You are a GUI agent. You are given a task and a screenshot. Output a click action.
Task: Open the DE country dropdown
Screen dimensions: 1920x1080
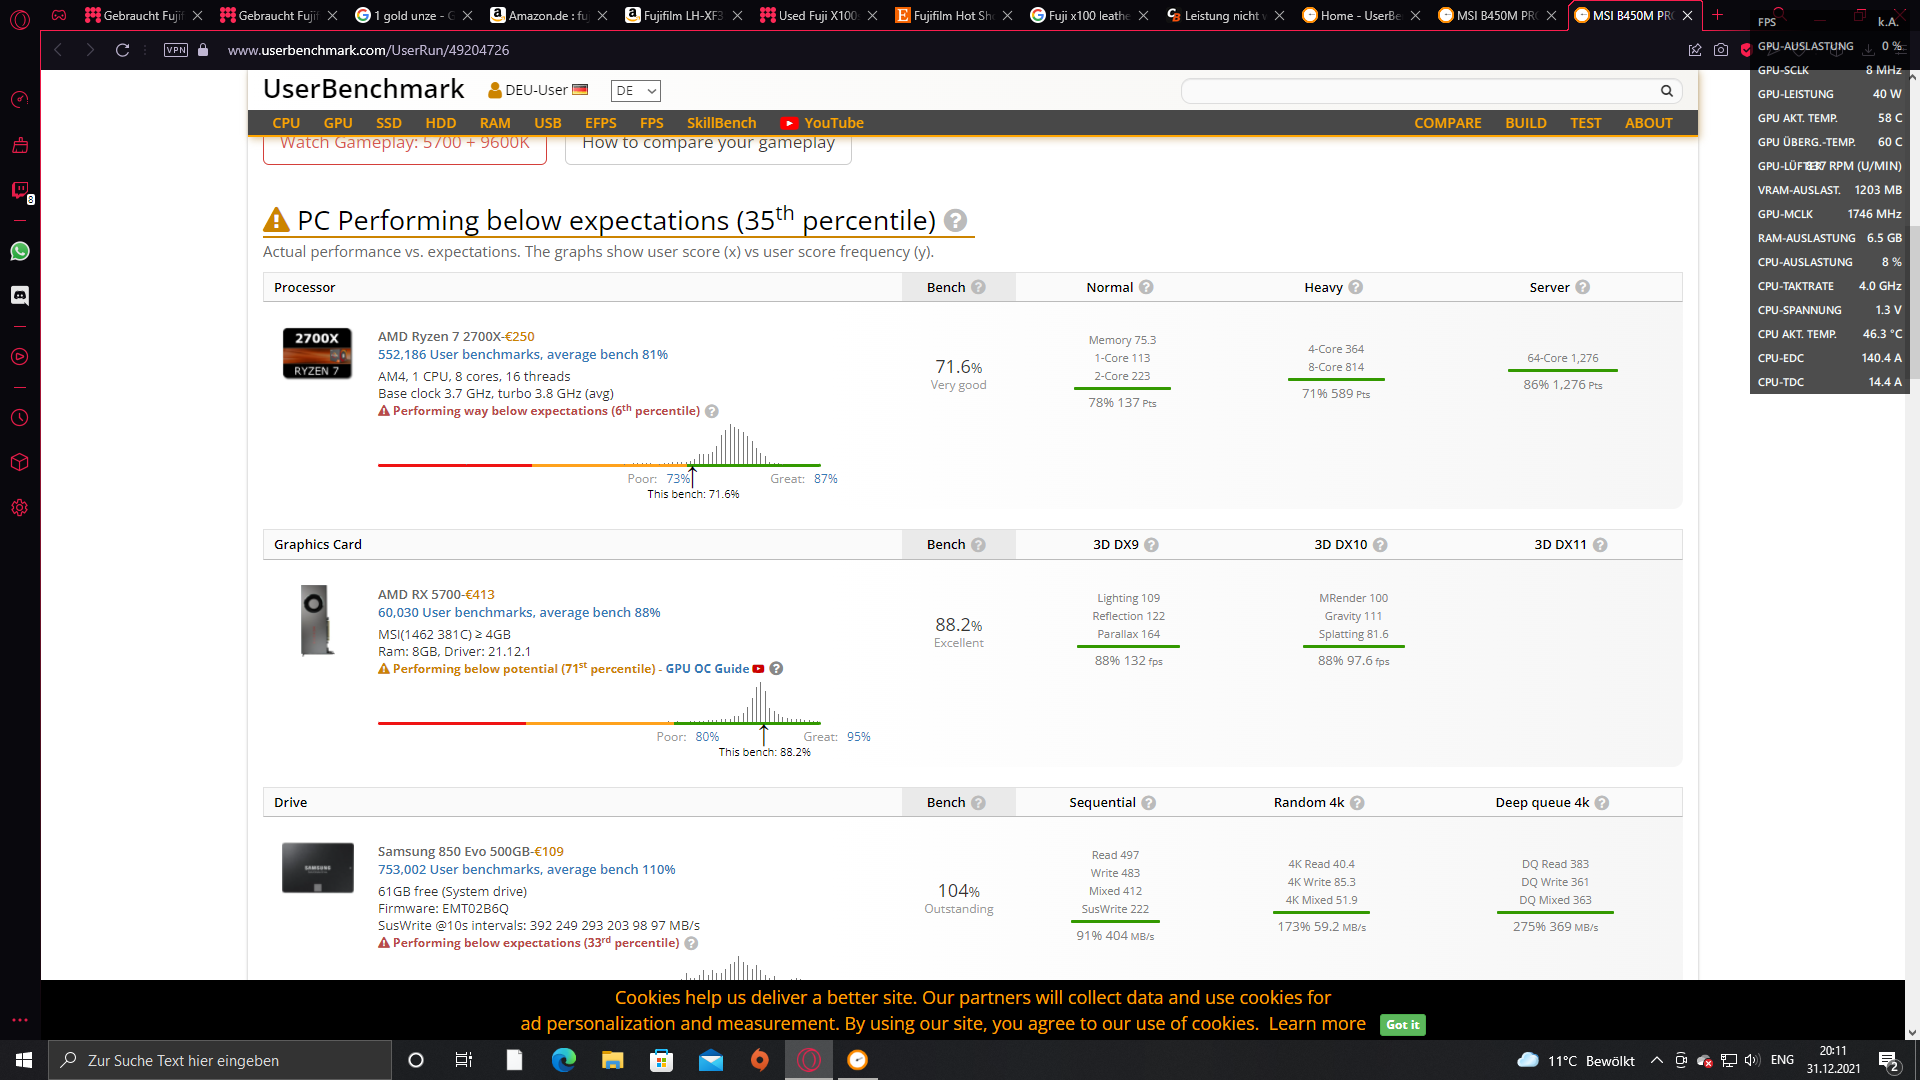click(x=636, y=91)
